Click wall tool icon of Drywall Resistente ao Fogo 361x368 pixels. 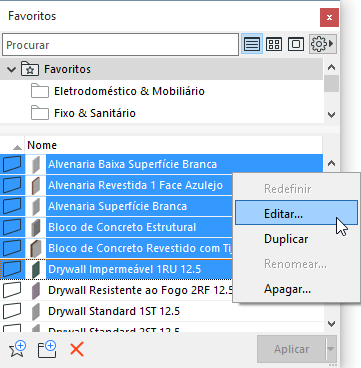click(12, 290)
